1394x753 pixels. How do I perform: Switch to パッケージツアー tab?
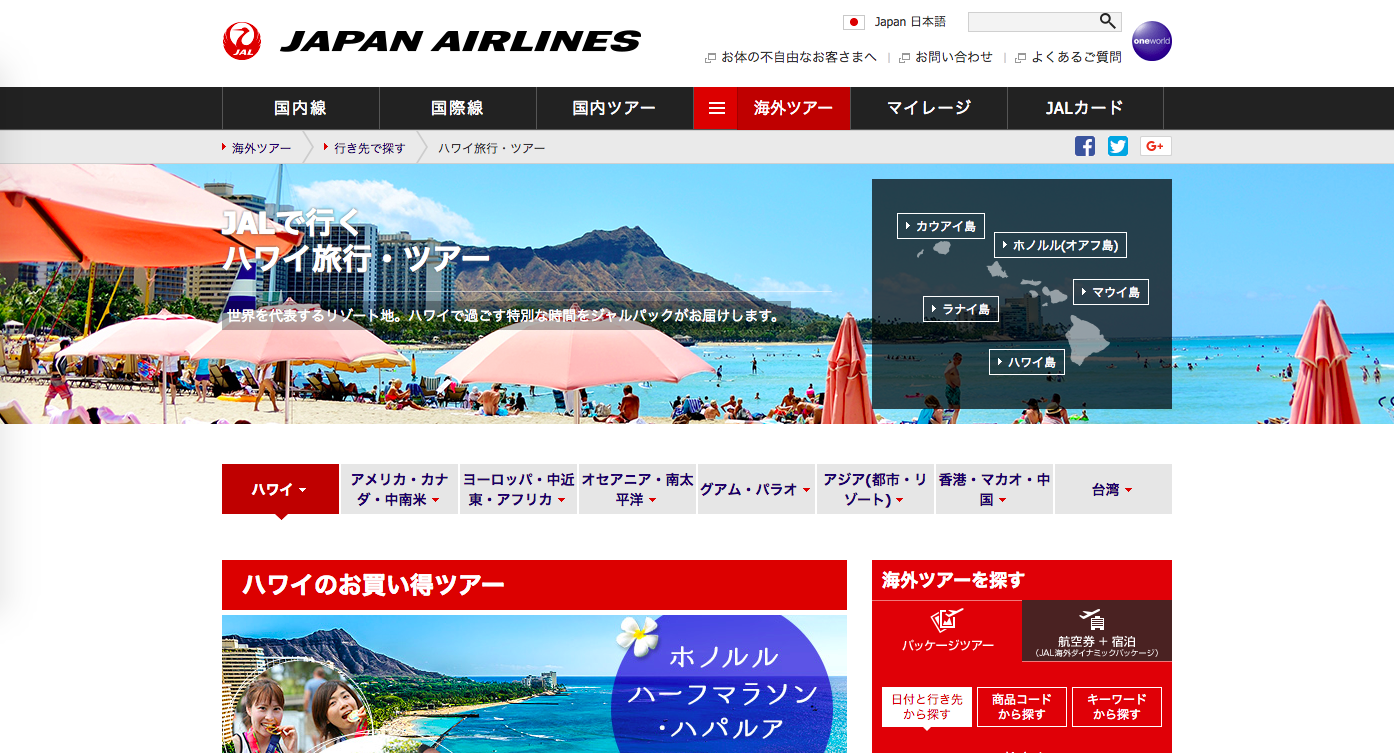(947, 630)
